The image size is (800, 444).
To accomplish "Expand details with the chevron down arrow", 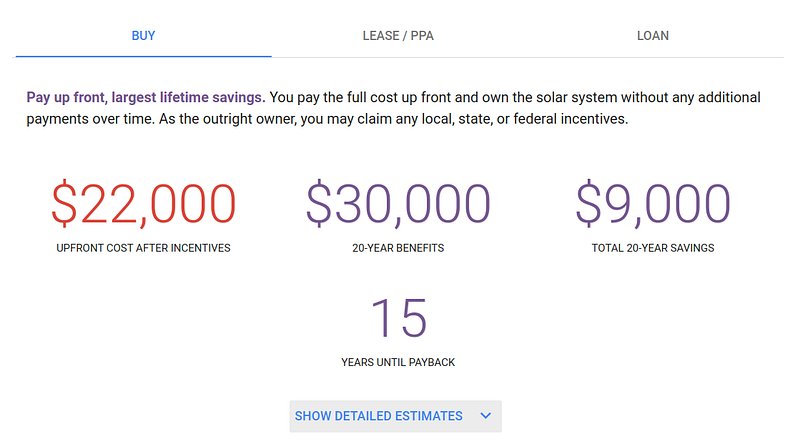I will click(x=486, y=416).
